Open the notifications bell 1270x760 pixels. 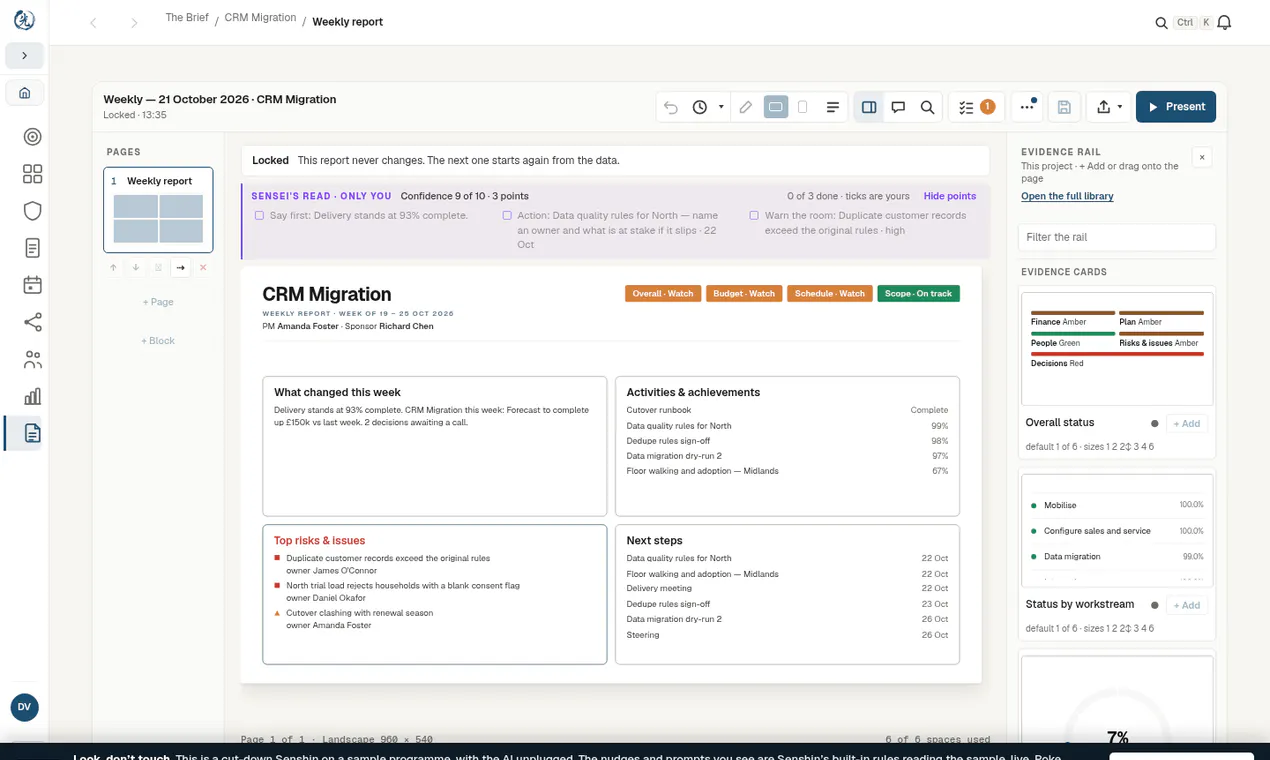(x=1224, y=22)
